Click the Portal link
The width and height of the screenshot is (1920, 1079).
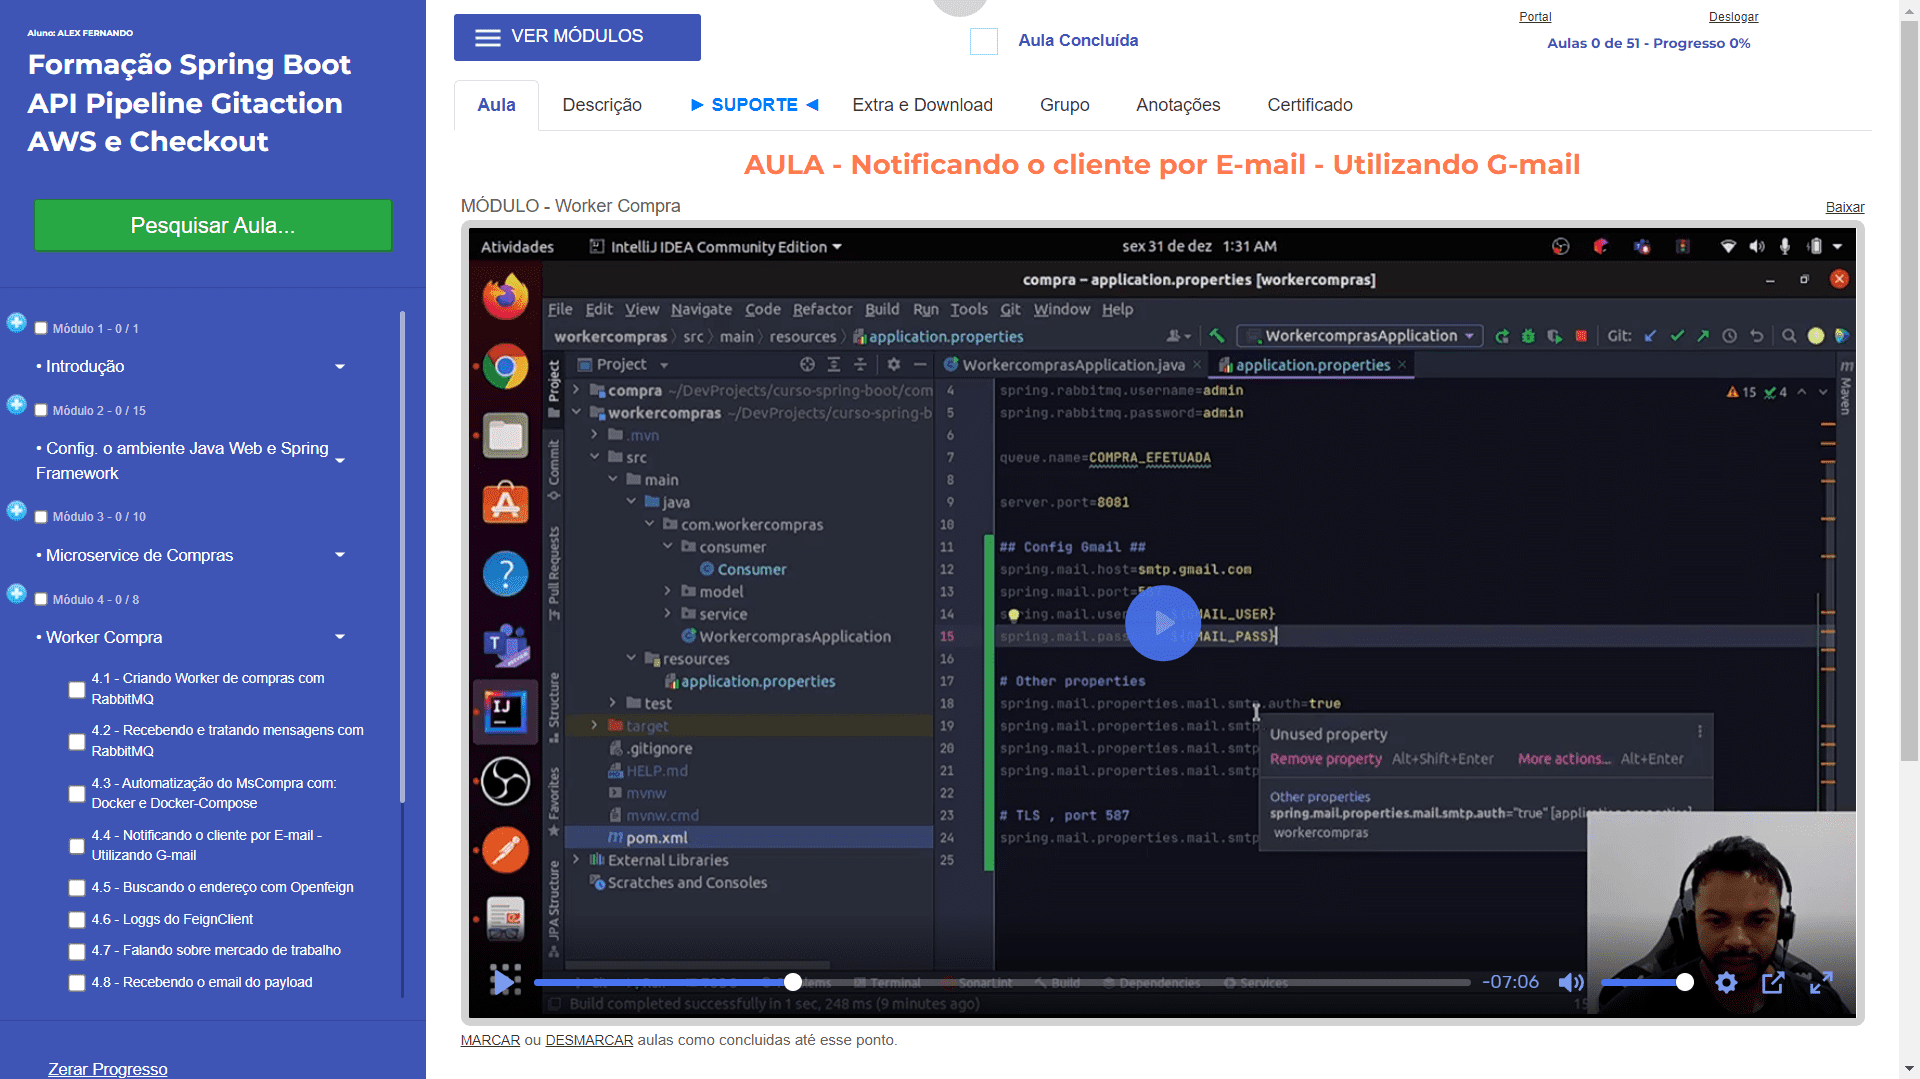1535,17
